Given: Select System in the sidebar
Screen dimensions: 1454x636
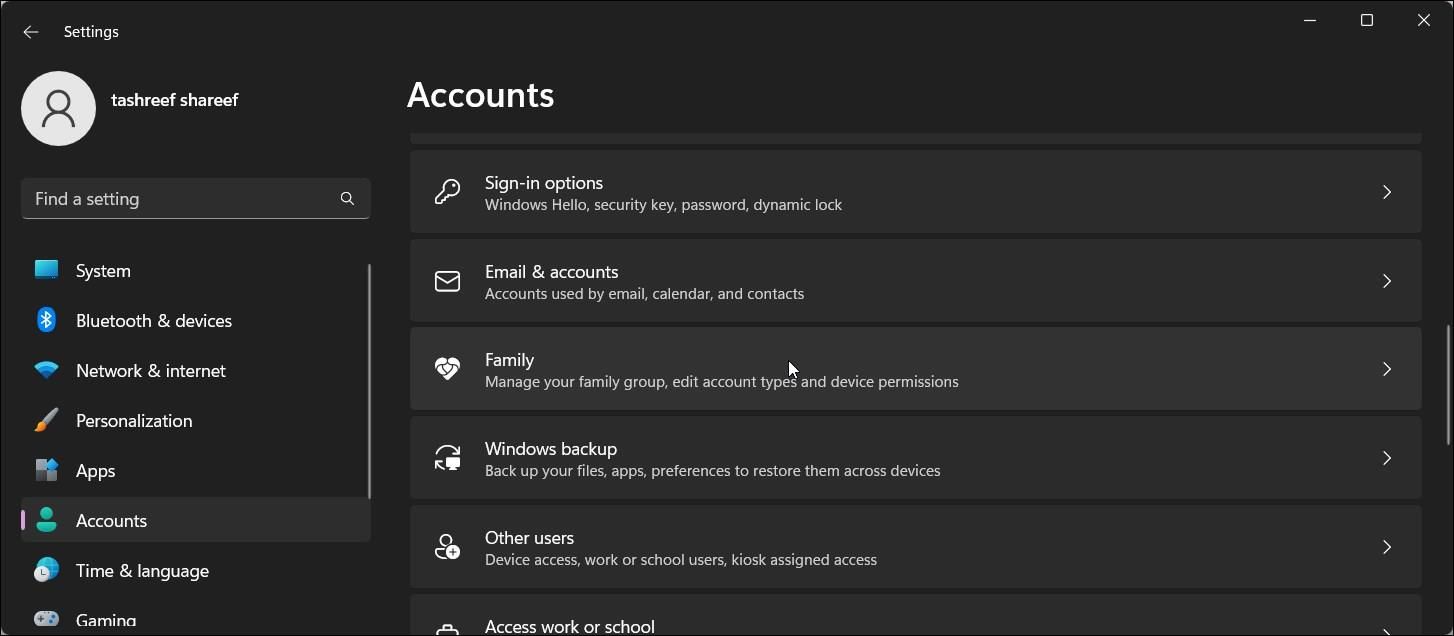Looking at the screenshot, I should (x=103, y=271).
